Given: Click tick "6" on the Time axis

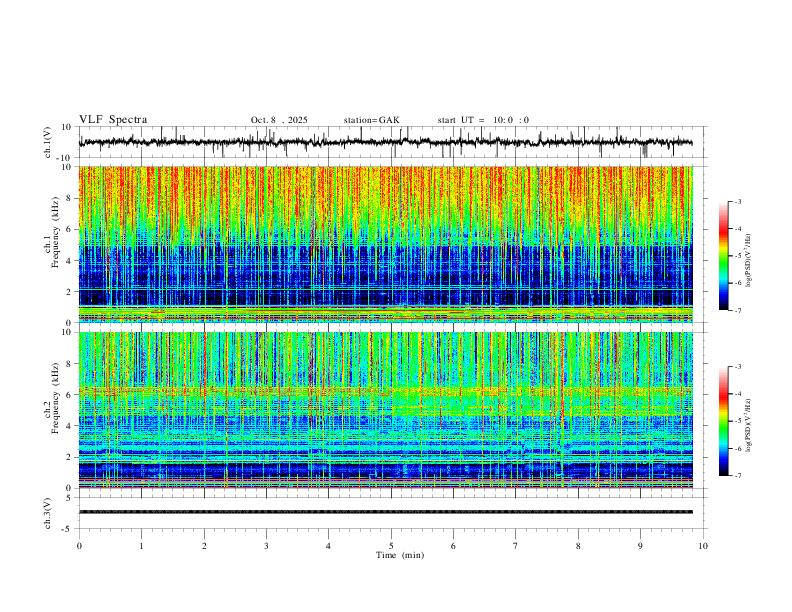Looking at the screenshot, I should tap(453, 546).
